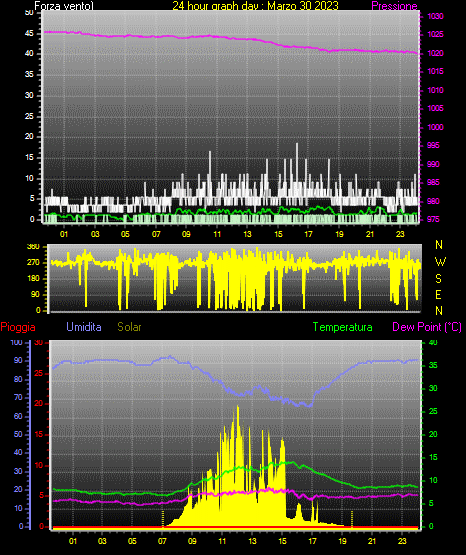Click hour 09 on bottom chart axis
Screen dimensions: 466x555
192,541
